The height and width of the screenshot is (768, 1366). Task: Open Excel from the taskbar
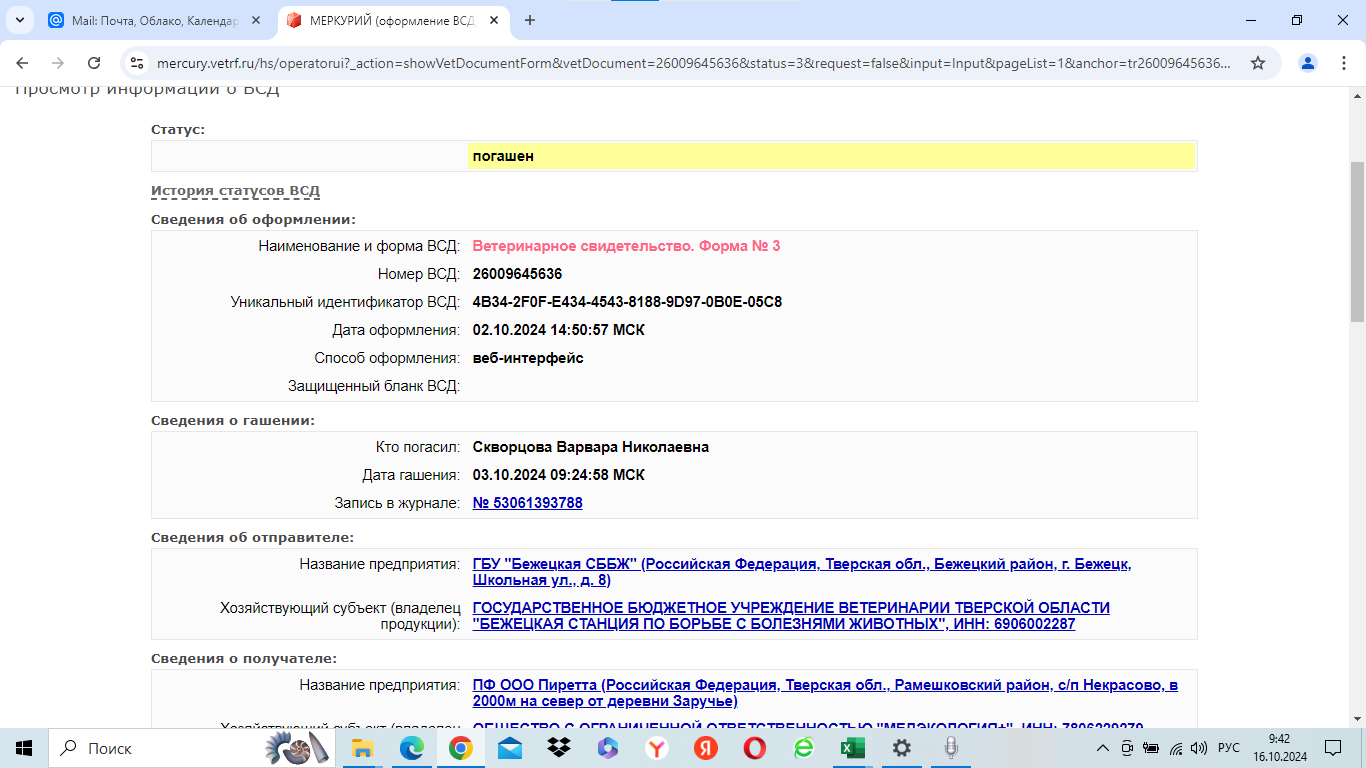(x=853, y=748)
